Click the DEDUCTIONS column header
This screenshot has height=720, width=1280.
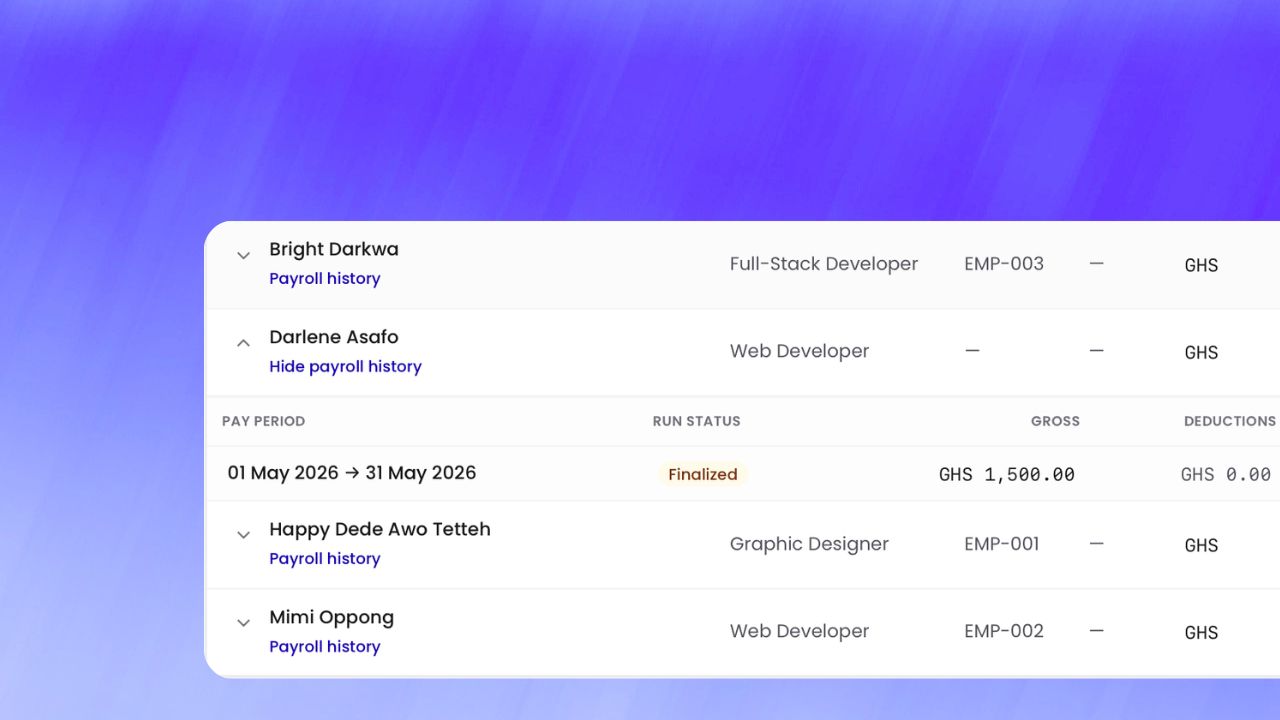[1230, 421]
